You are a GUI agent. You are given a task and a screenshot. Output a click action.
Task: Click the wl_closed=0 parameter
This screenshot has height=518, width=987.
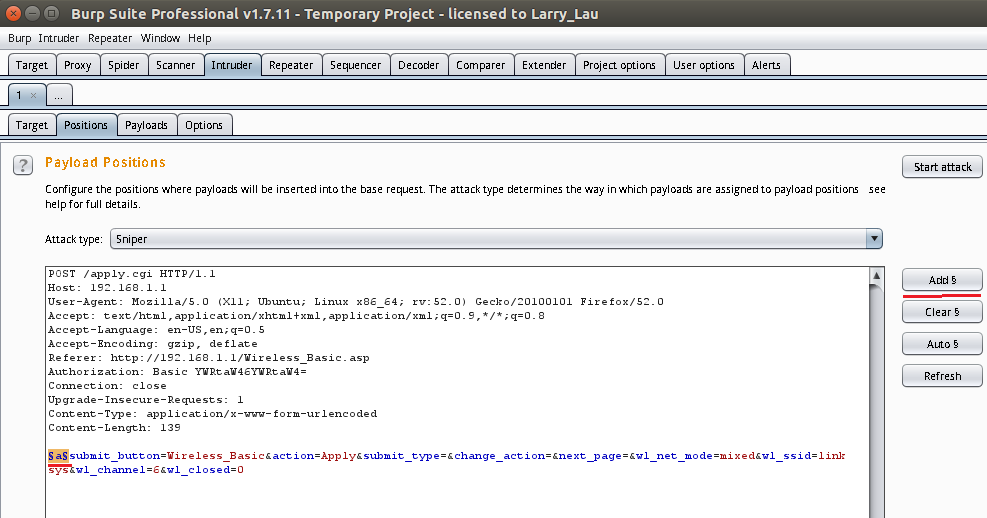(205, 470)
